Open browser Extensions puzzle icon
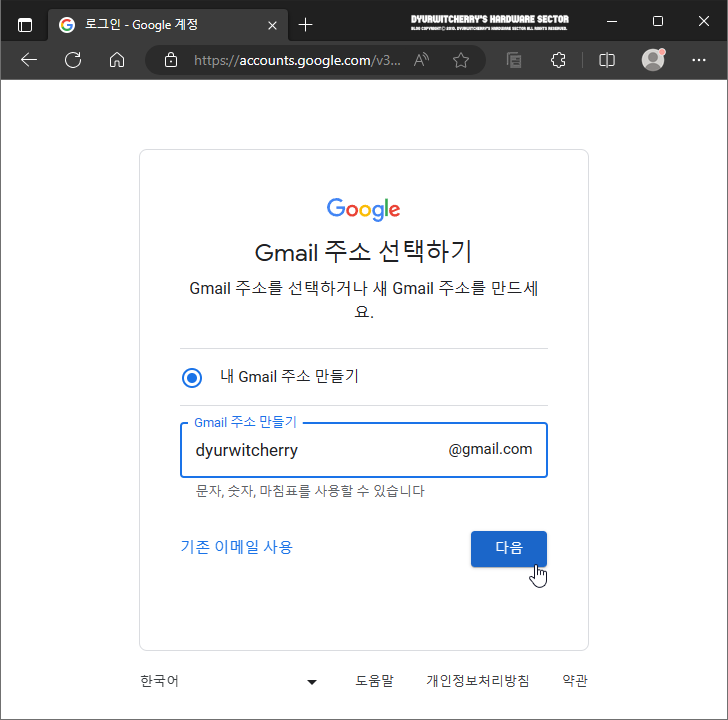This screenshot has height=720, width=728. (558, 60)
